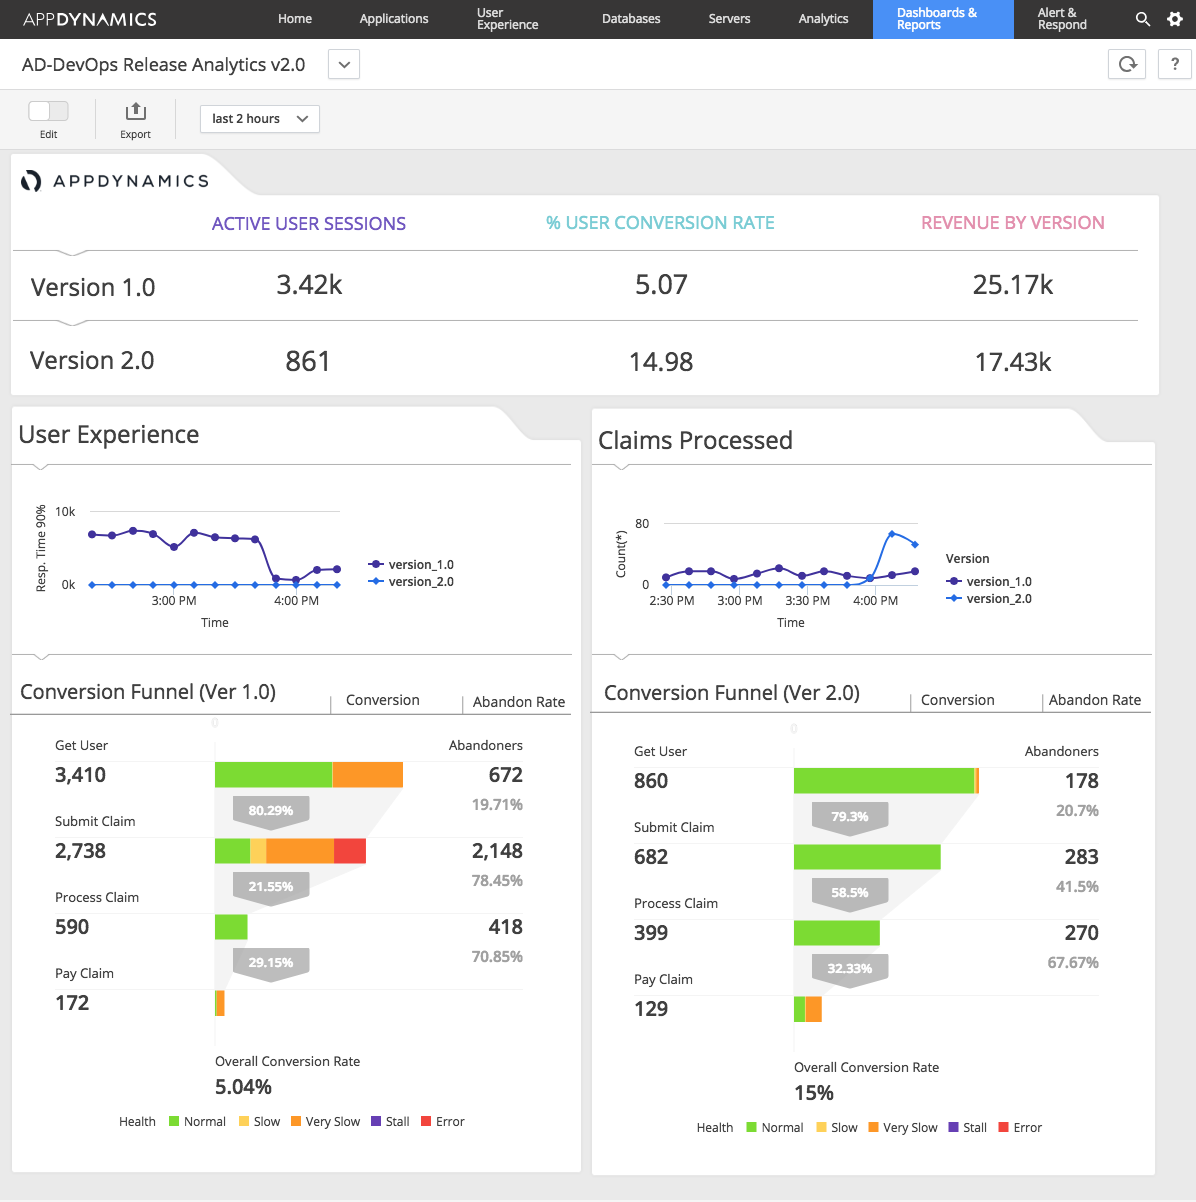Go to the Home menu

click(295, 19)
